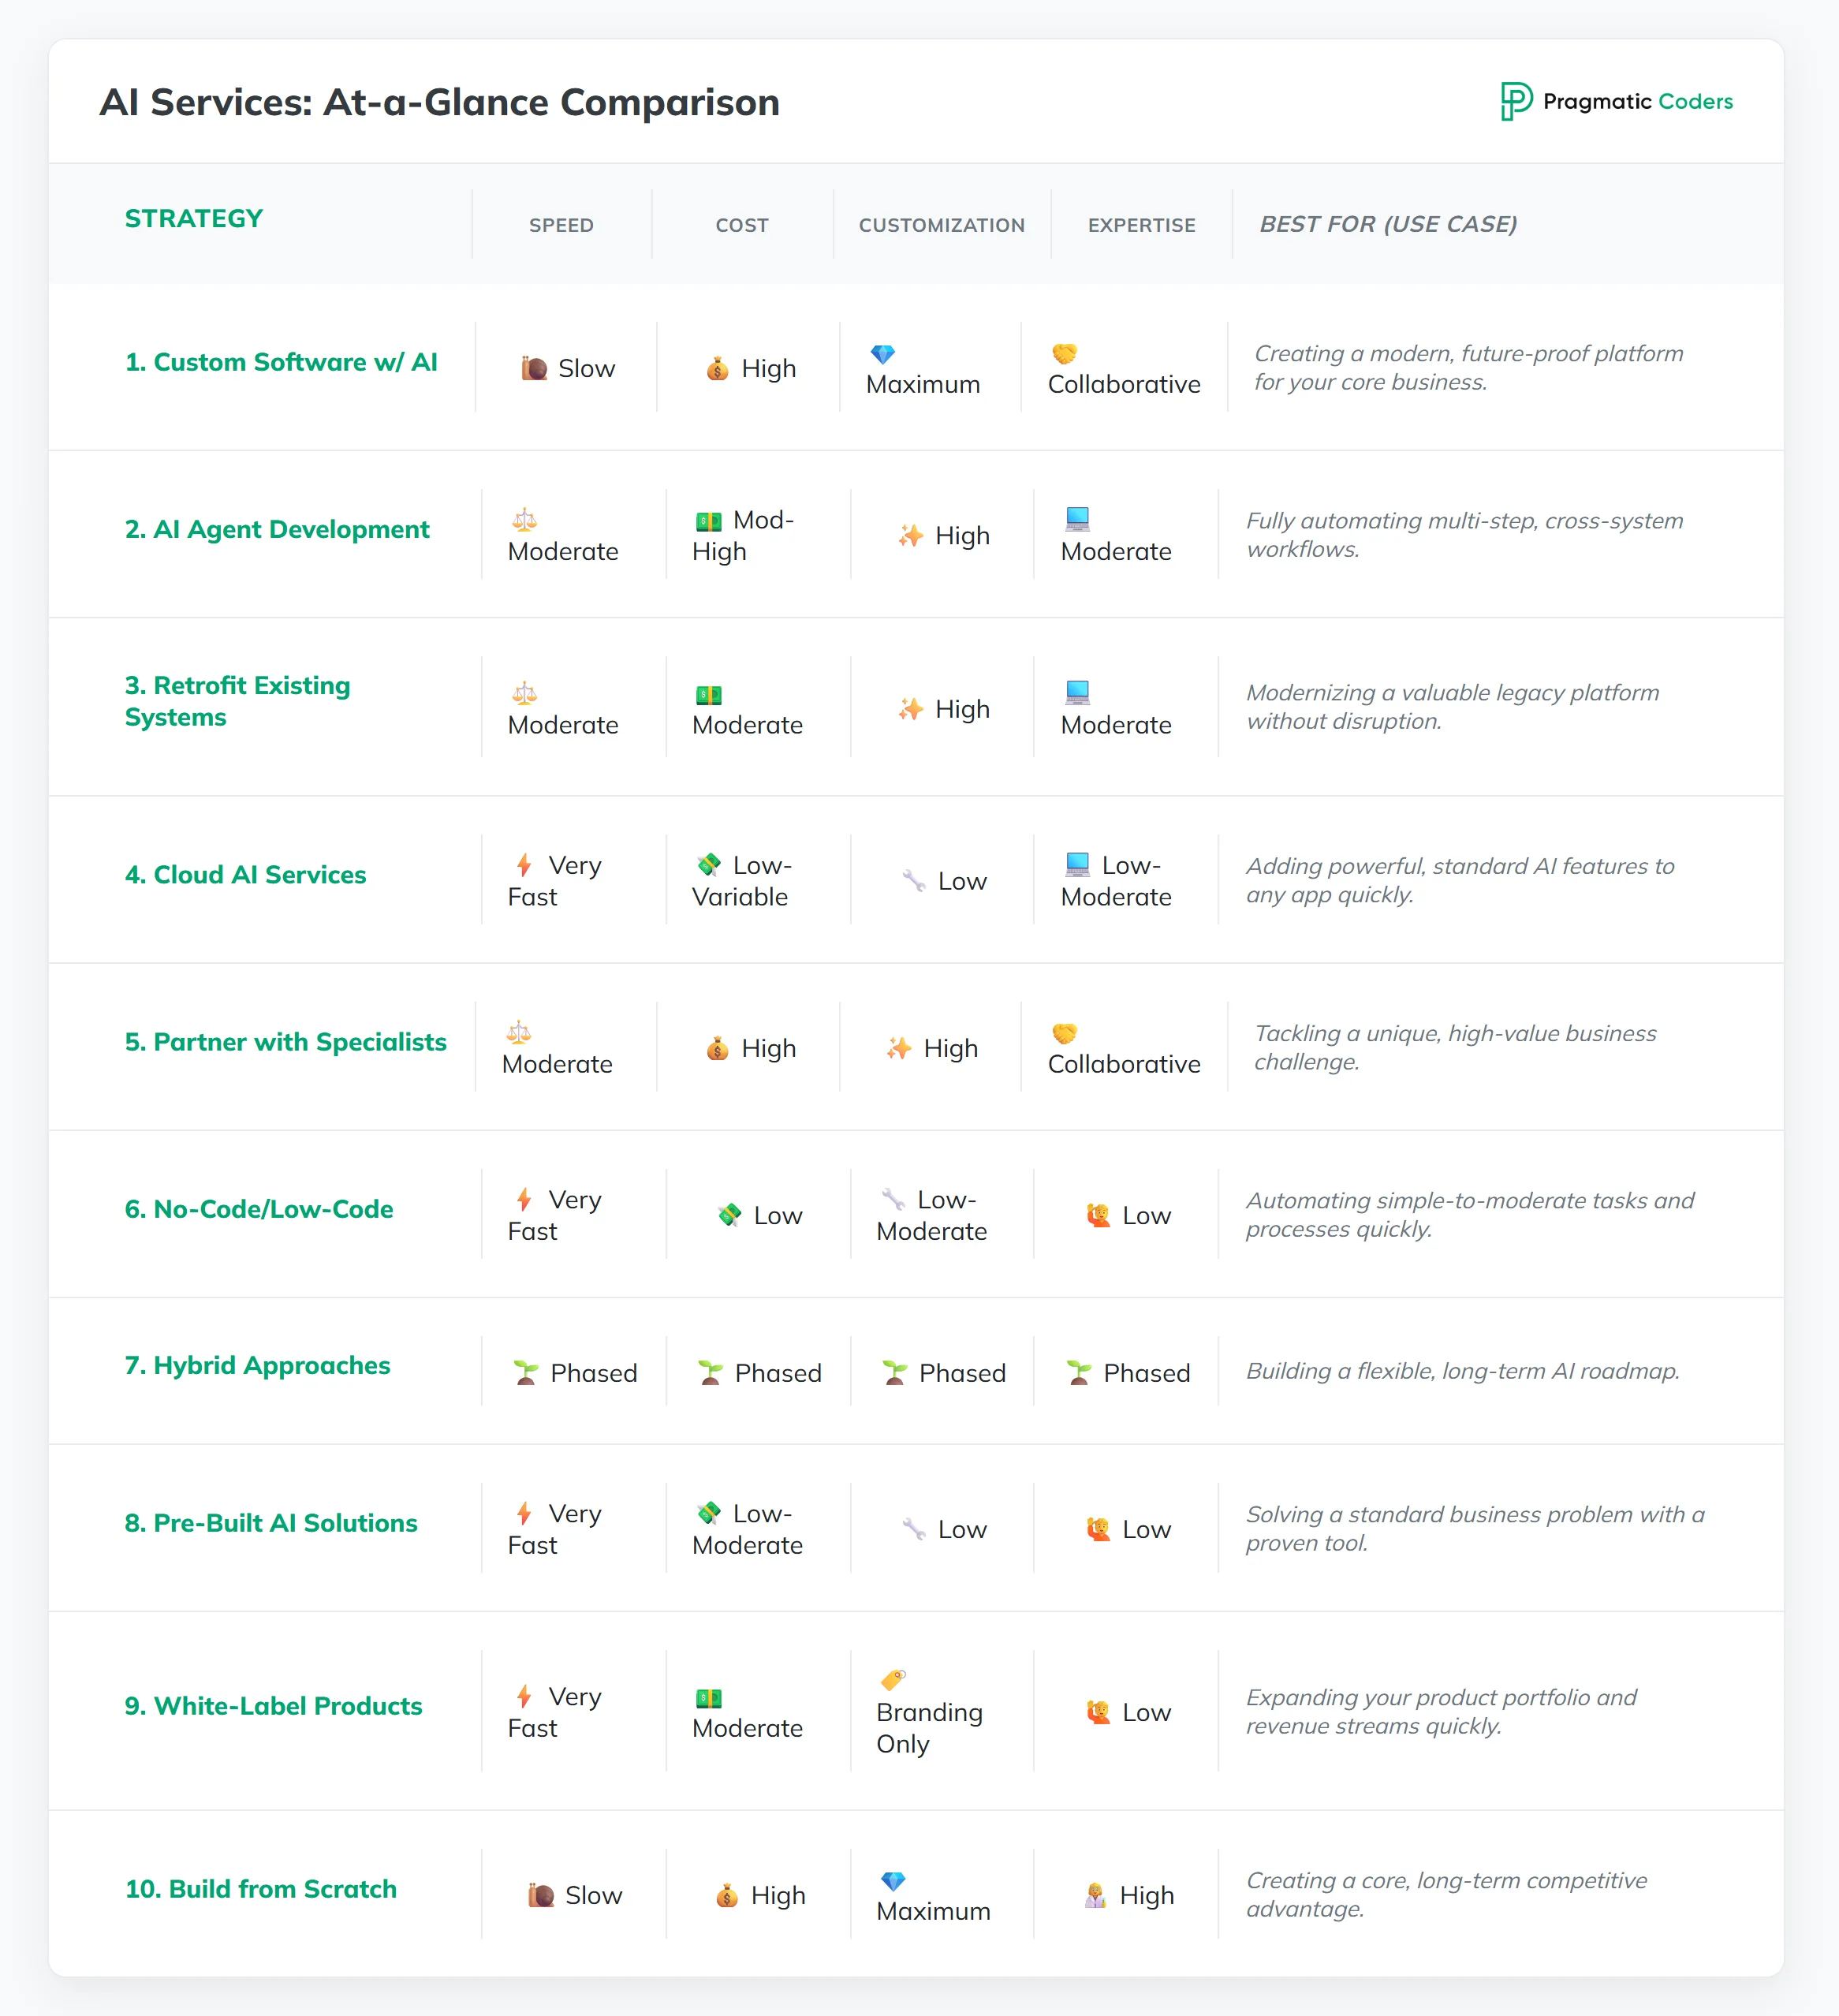
Task: Click the AI Services: At-a-Glance Comparison title
Action: [439, 102]
